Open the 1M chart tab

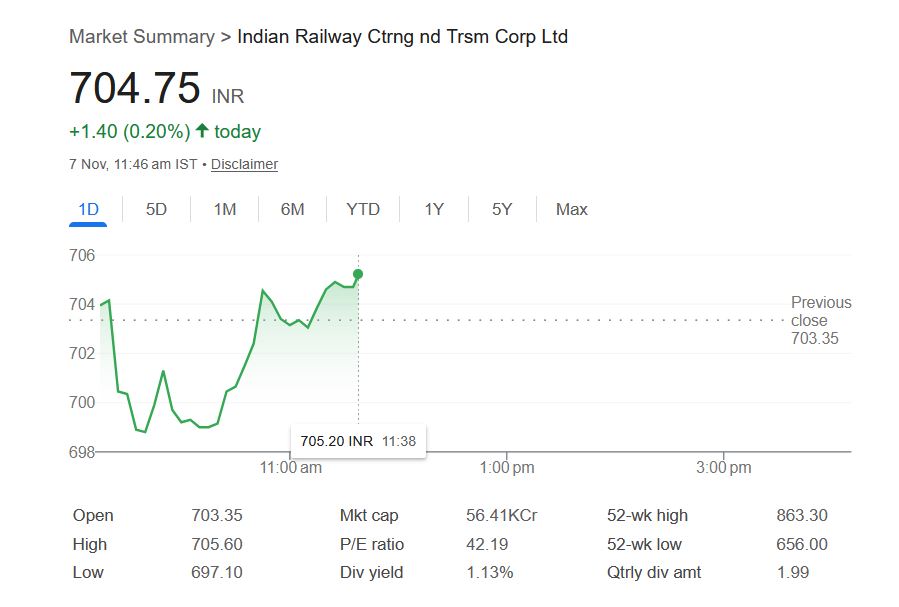point(225,209)
